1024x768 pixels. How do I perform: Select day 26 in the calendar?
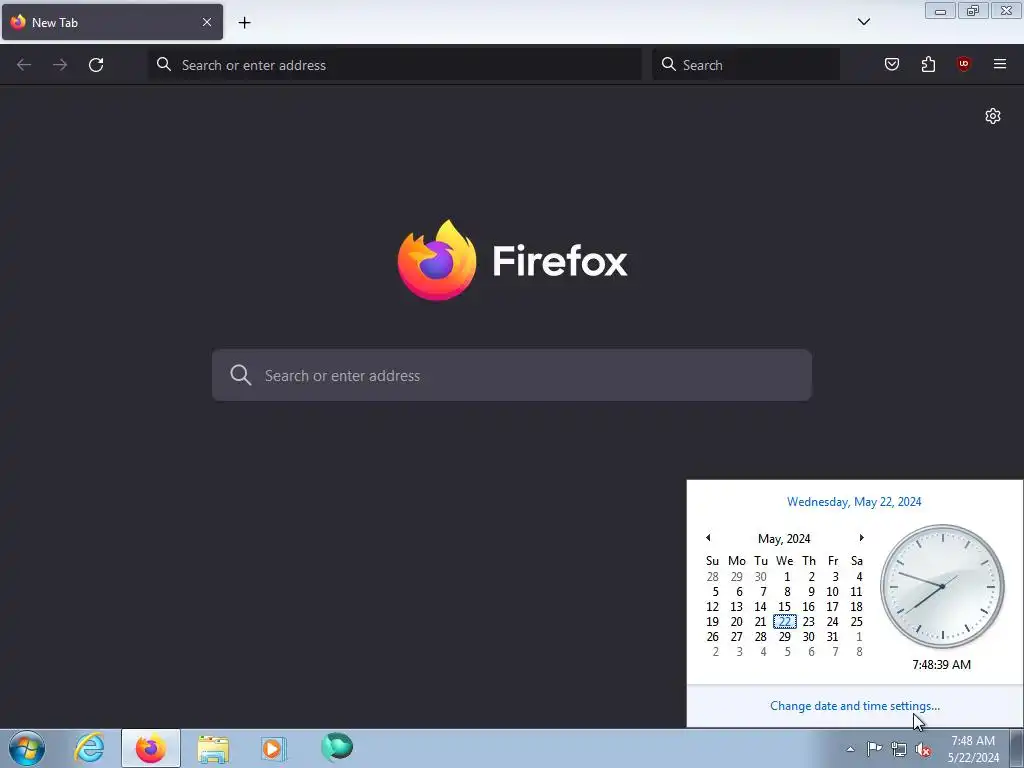pos(712,637)
